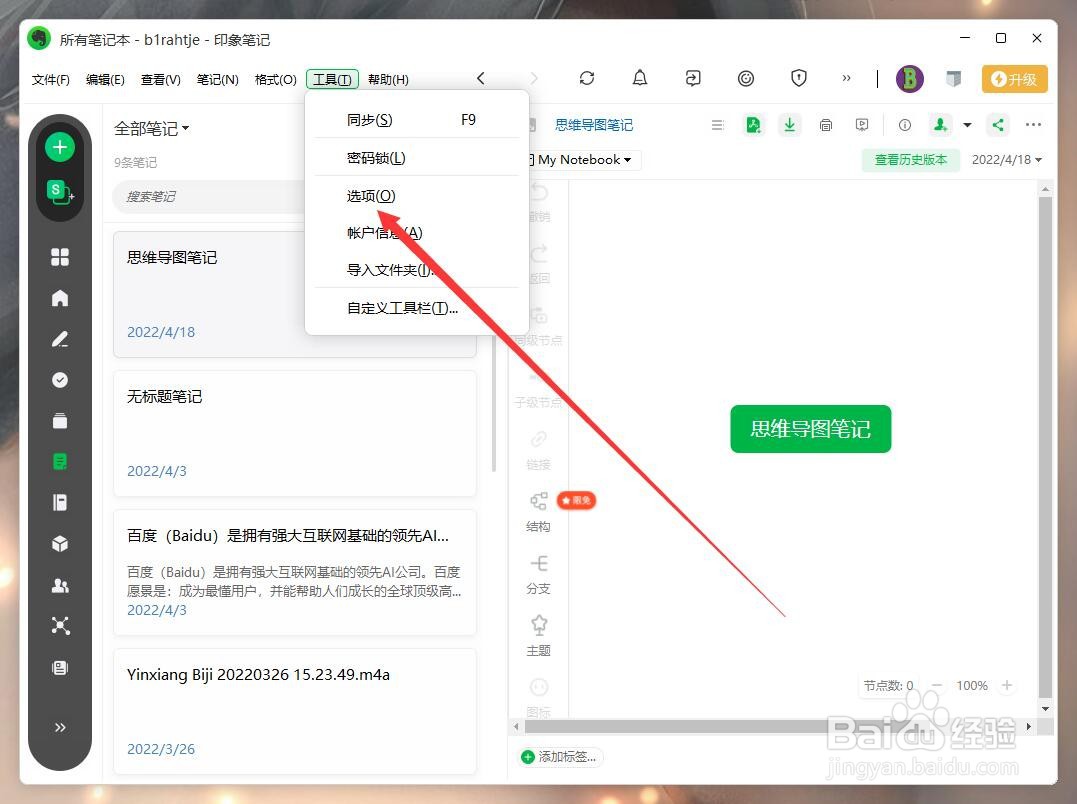The image size is (1077, 804).
Task: Open the cube icon in sidebar
Action: [60, 544]
